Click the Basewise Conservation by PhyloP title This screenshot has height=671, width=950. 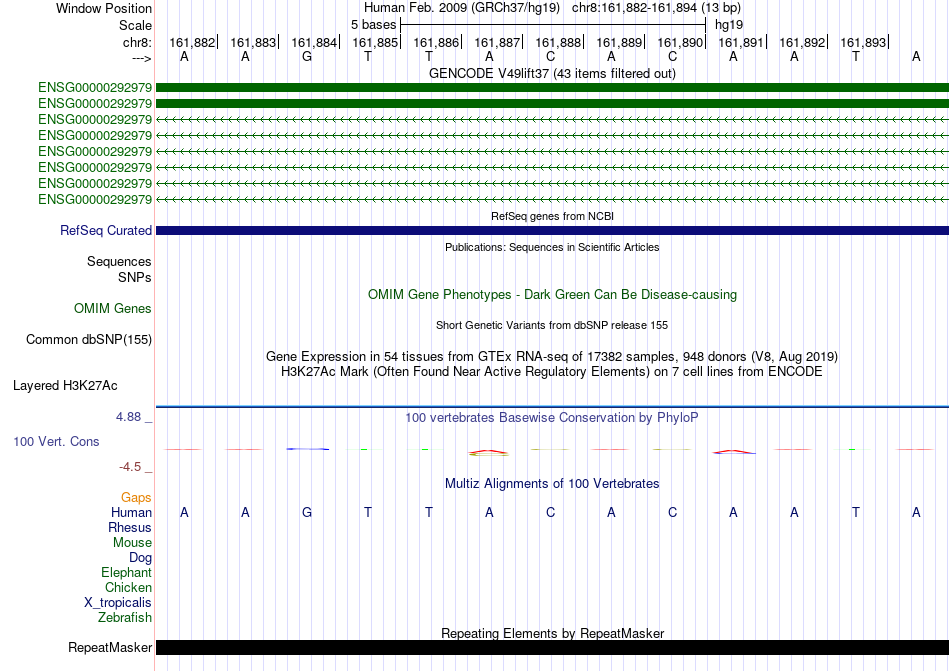coord(552,417)
